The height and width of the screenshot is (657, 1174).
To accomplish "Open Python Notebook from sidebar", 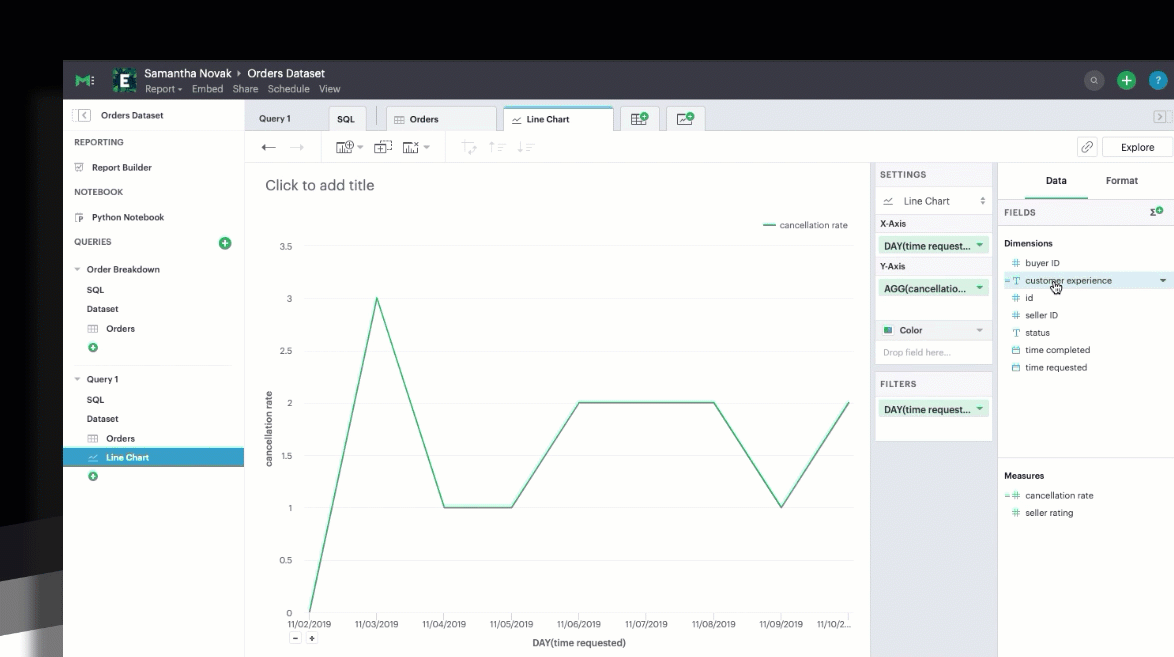I will 127,217.
